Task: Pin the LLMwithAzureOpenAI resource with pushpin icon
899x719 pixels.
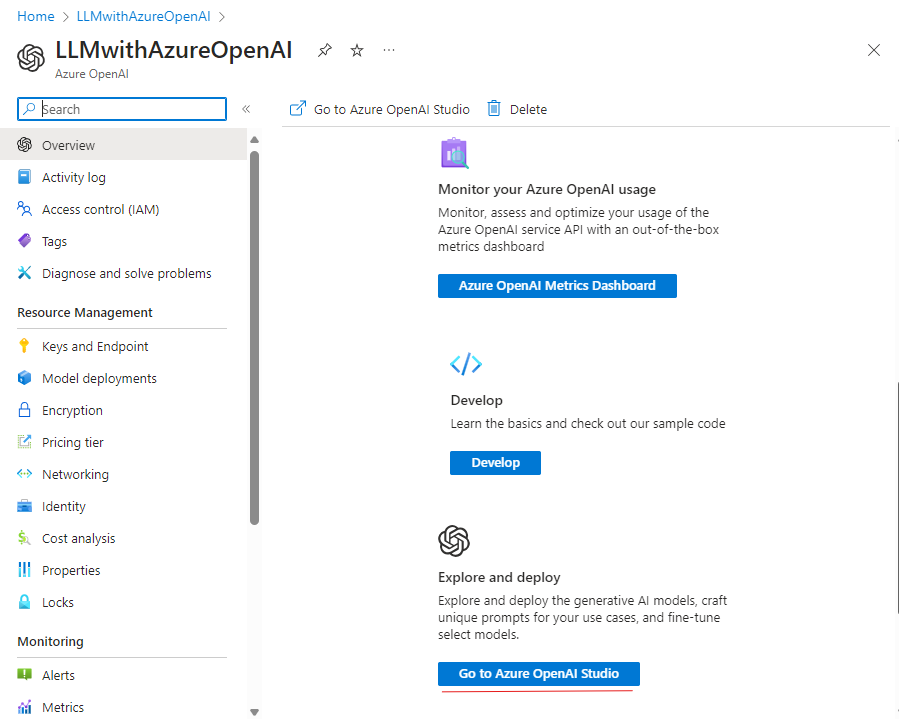Action: pyautogui.click(x=325, y=50)
